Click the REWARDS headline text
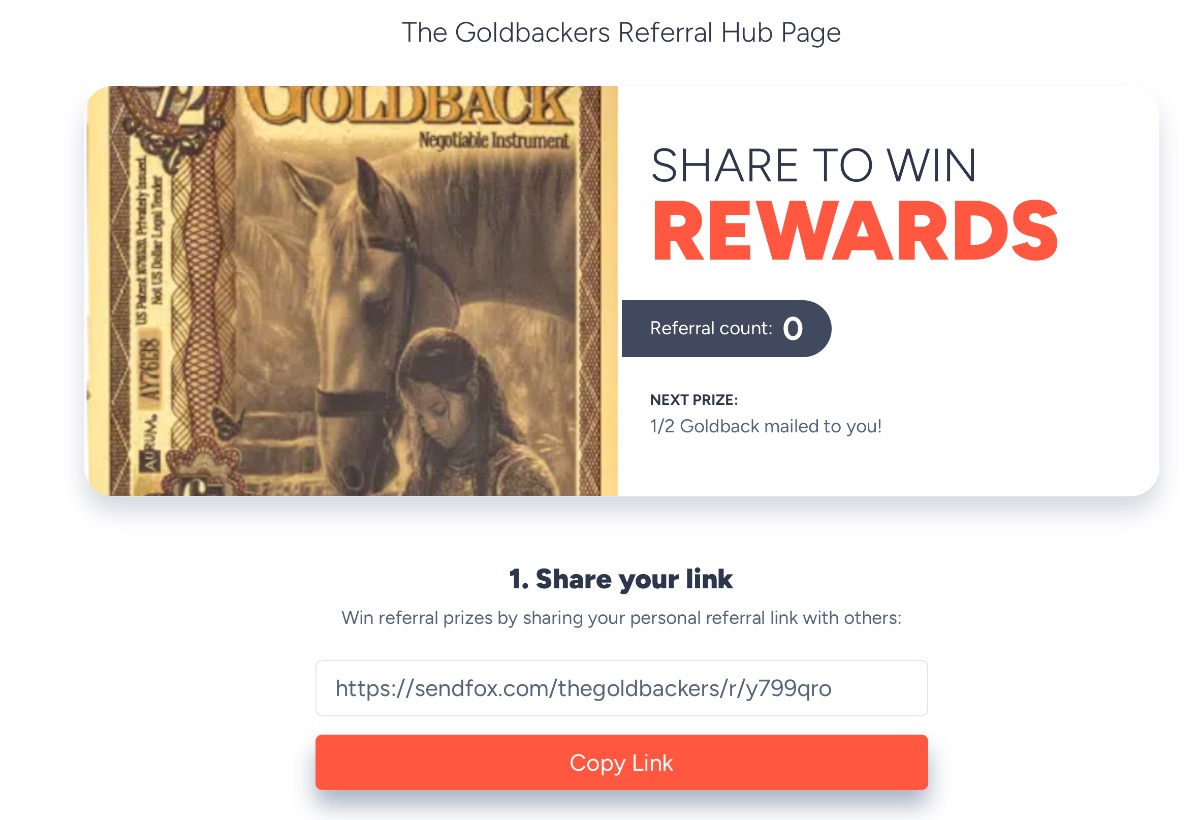Viewport: 1200px width, 820px height. coord(855,232)
